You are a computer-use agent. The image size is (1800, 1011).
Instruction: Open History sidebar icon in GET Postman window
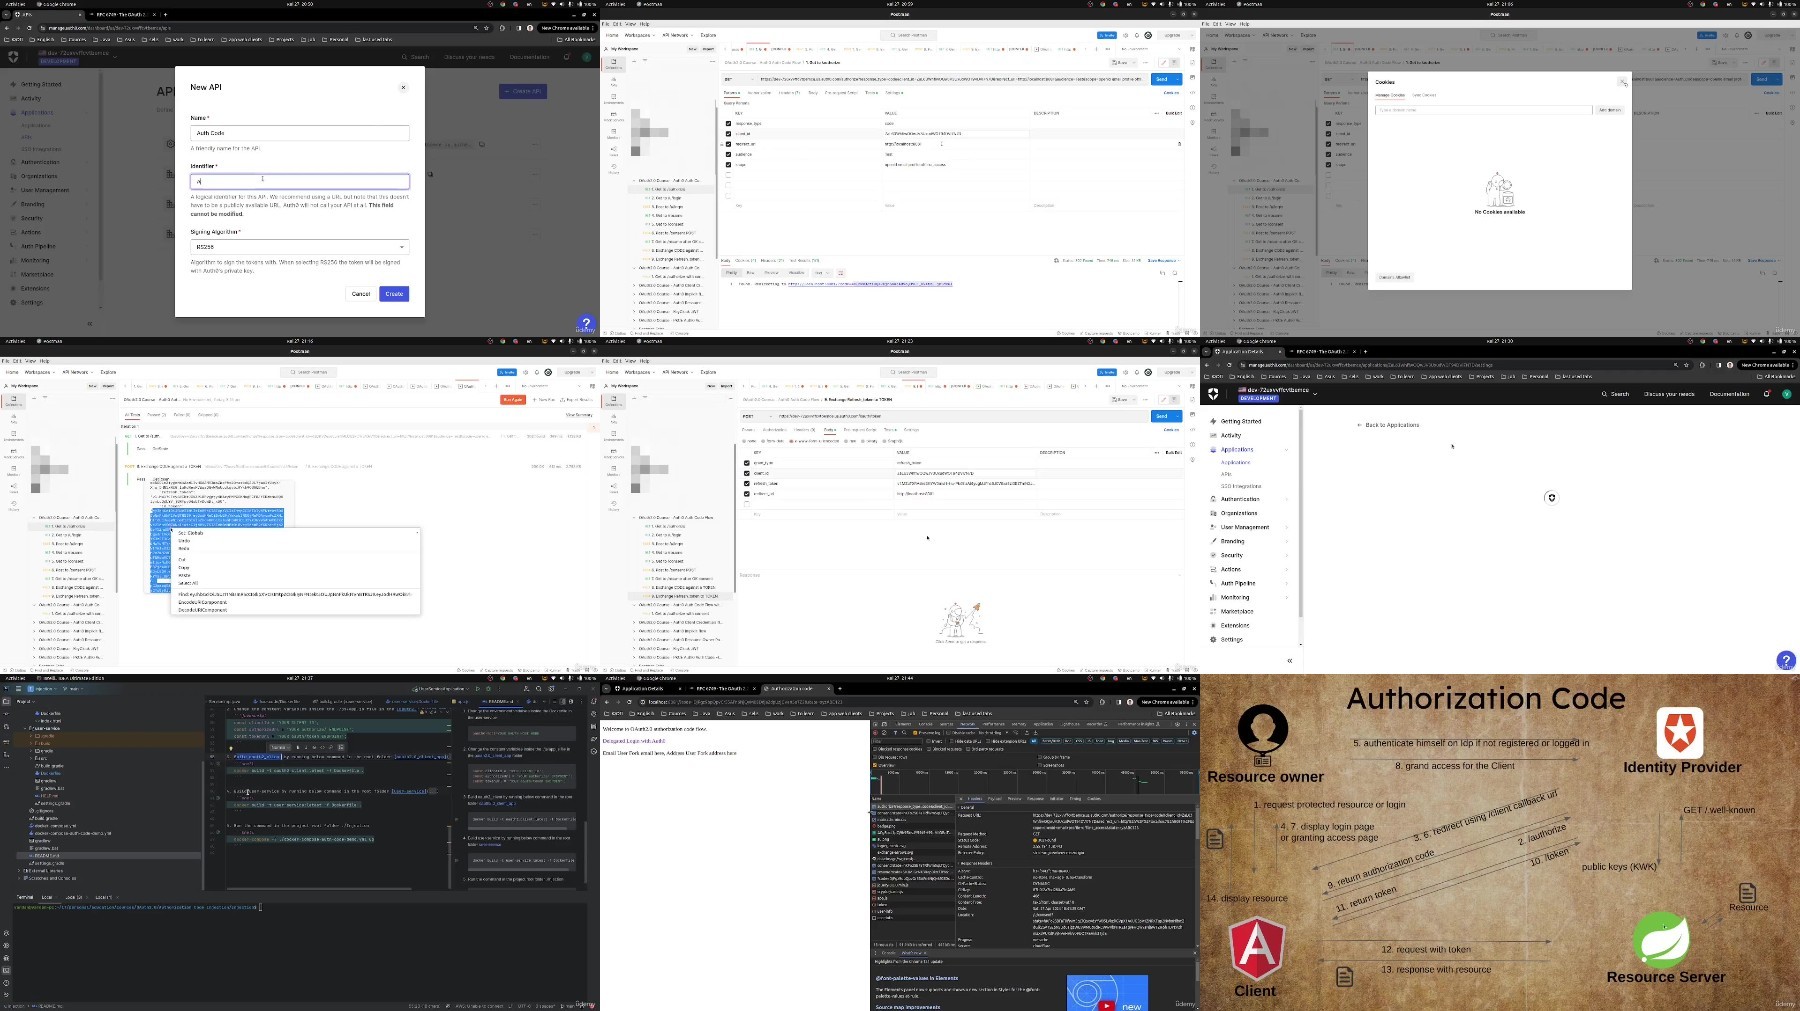[614, 169]
